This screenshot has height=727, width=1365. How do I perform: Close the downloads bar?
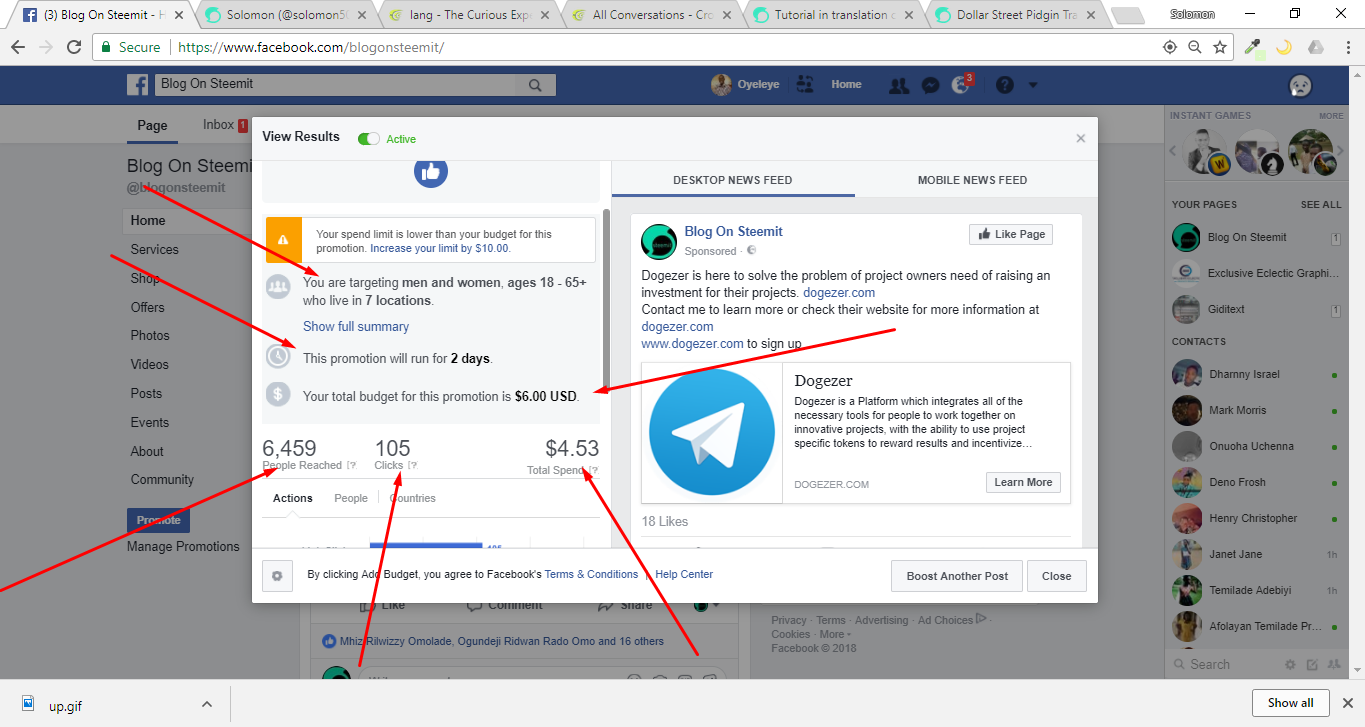(1346, 703)
